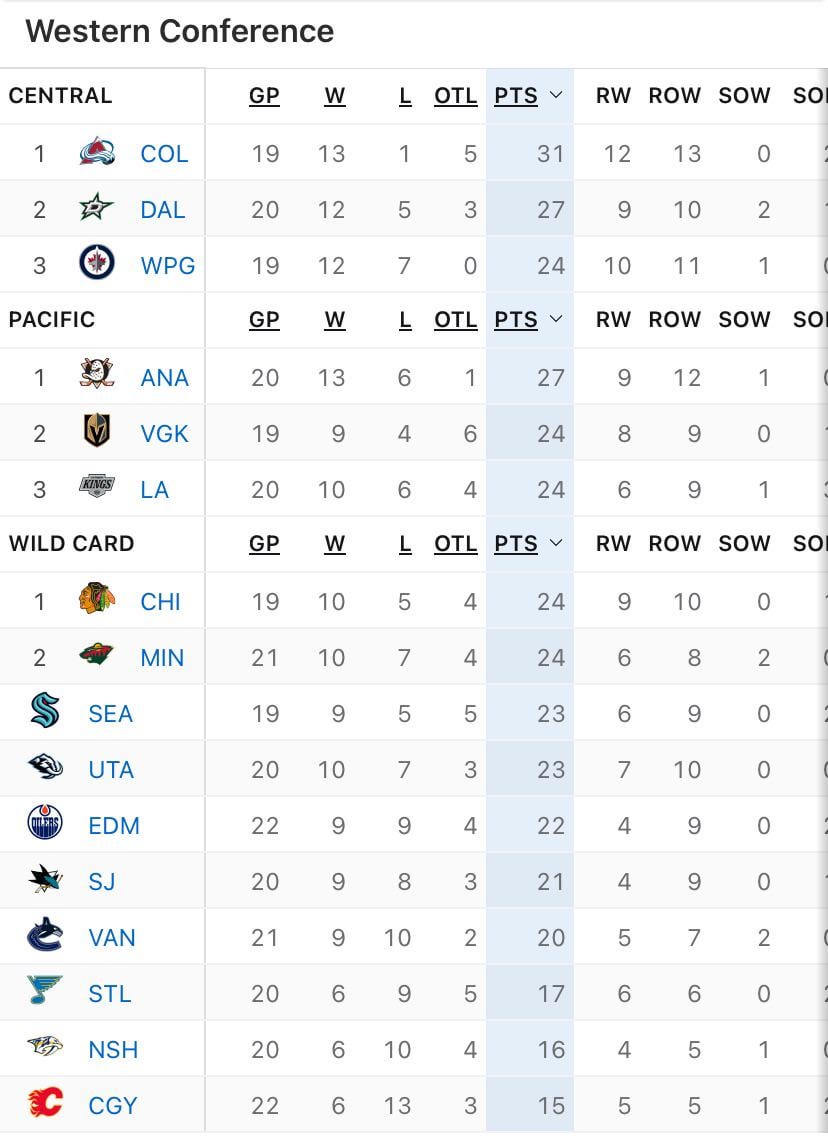
Task: Tap the Calgary Flames logo
Action: [x=45, y=1105]
